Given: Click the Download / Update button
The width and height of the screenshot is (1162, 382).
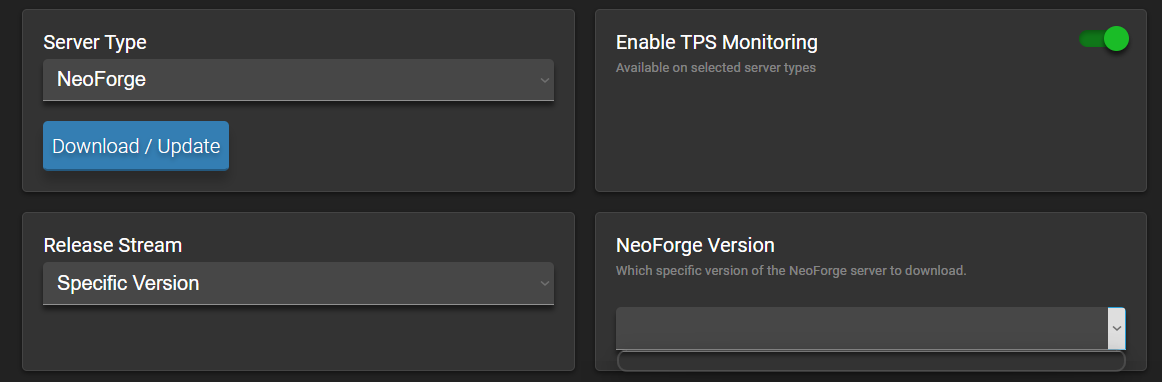Looking at the screenshot, I should tap(136, 146).
